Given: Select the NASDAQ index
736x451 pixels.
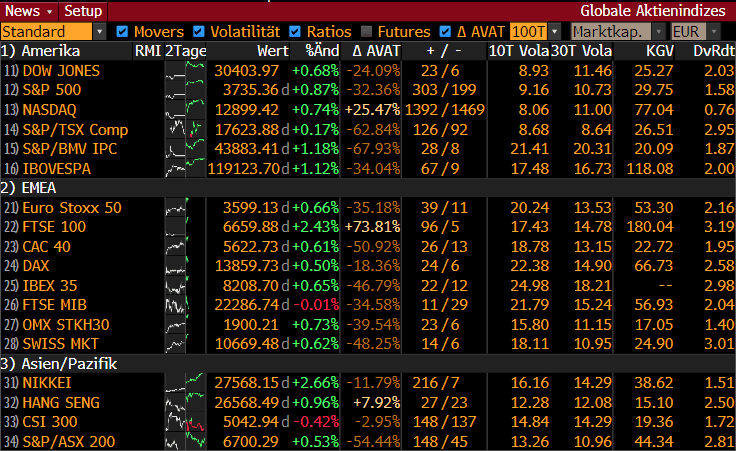Looking at the screenshot, I should [49, 110].
